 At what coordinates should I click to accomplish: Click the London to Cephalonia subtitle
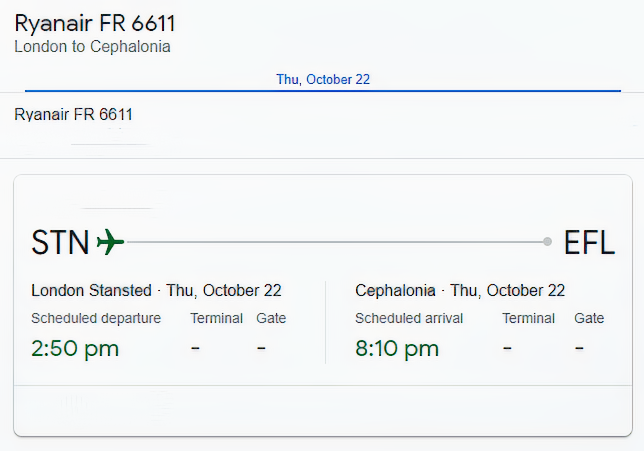click(92, 46)
